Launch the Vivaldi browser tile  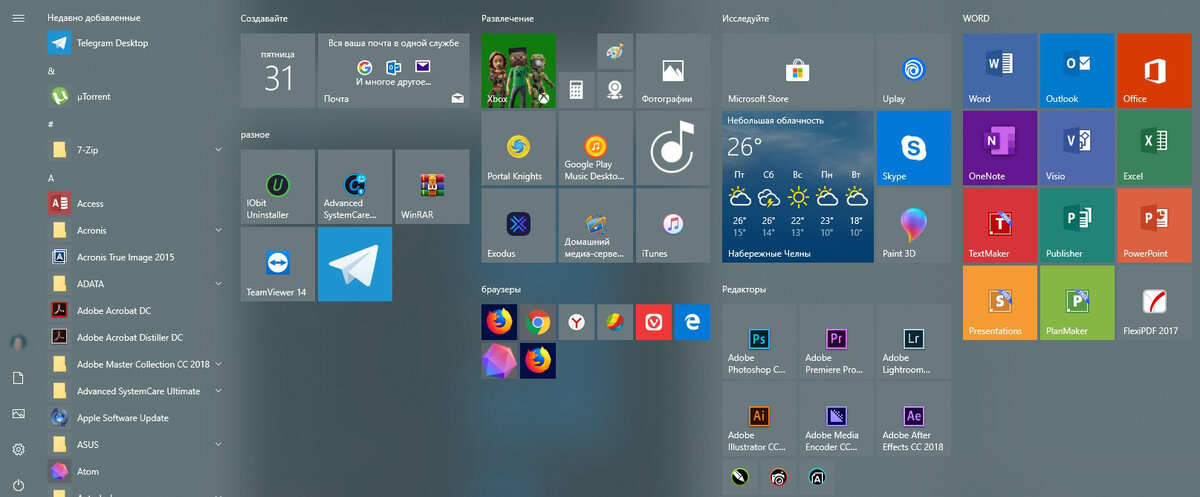point(653,322)
